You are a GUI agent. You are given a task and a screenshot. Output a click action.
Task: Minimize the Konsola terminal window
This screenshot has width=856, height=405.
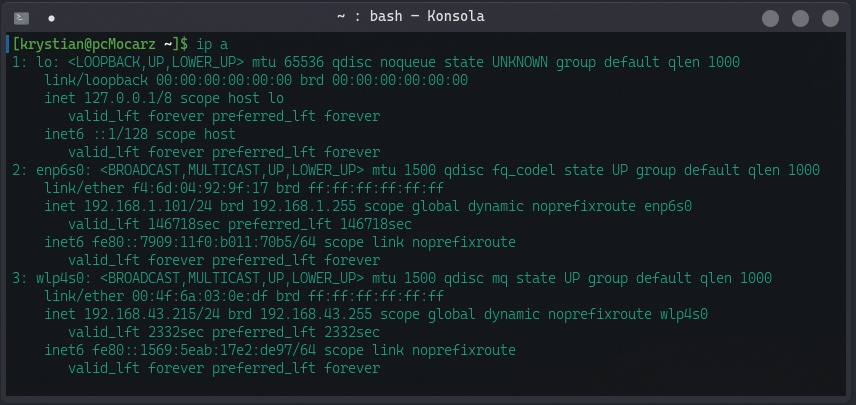[770, 18]
